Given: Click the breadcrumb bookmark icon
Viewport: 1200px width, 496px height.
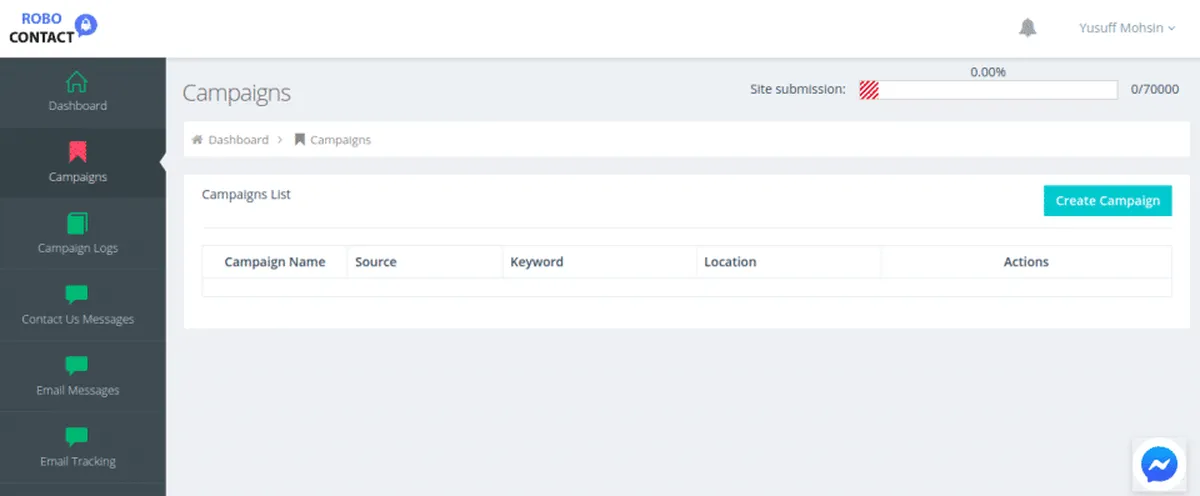Looking at the screenshot, I should click(x=299, y=140).
